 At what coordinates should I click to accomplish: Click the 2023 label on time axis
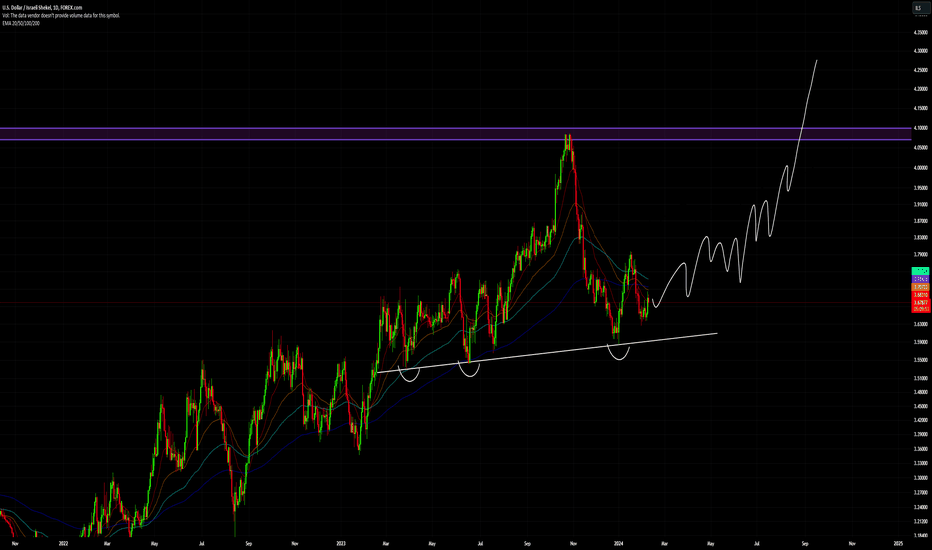pyautogui.click(x=341, y=543)
